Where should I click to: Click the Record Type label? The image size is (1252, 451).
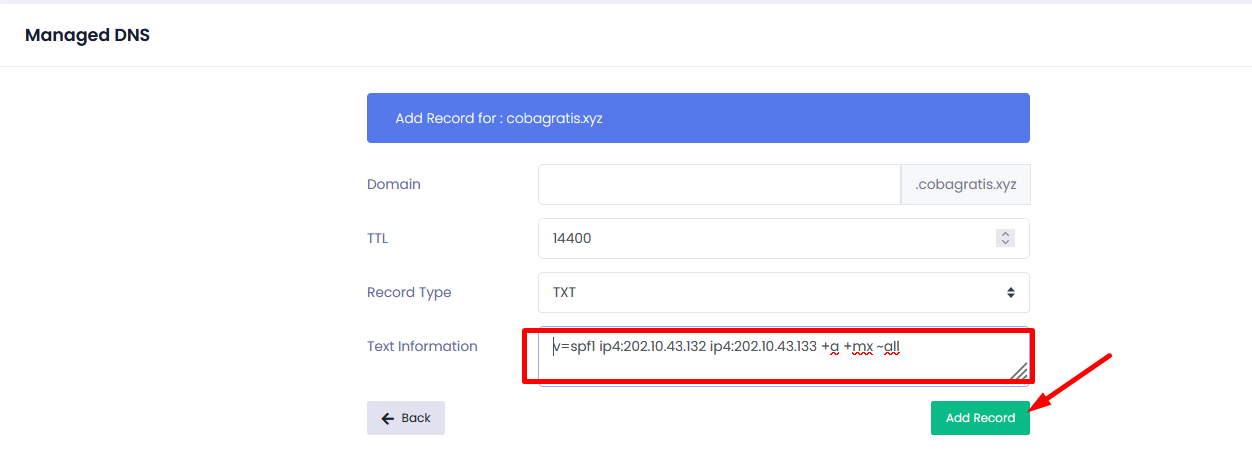[409, 293]
